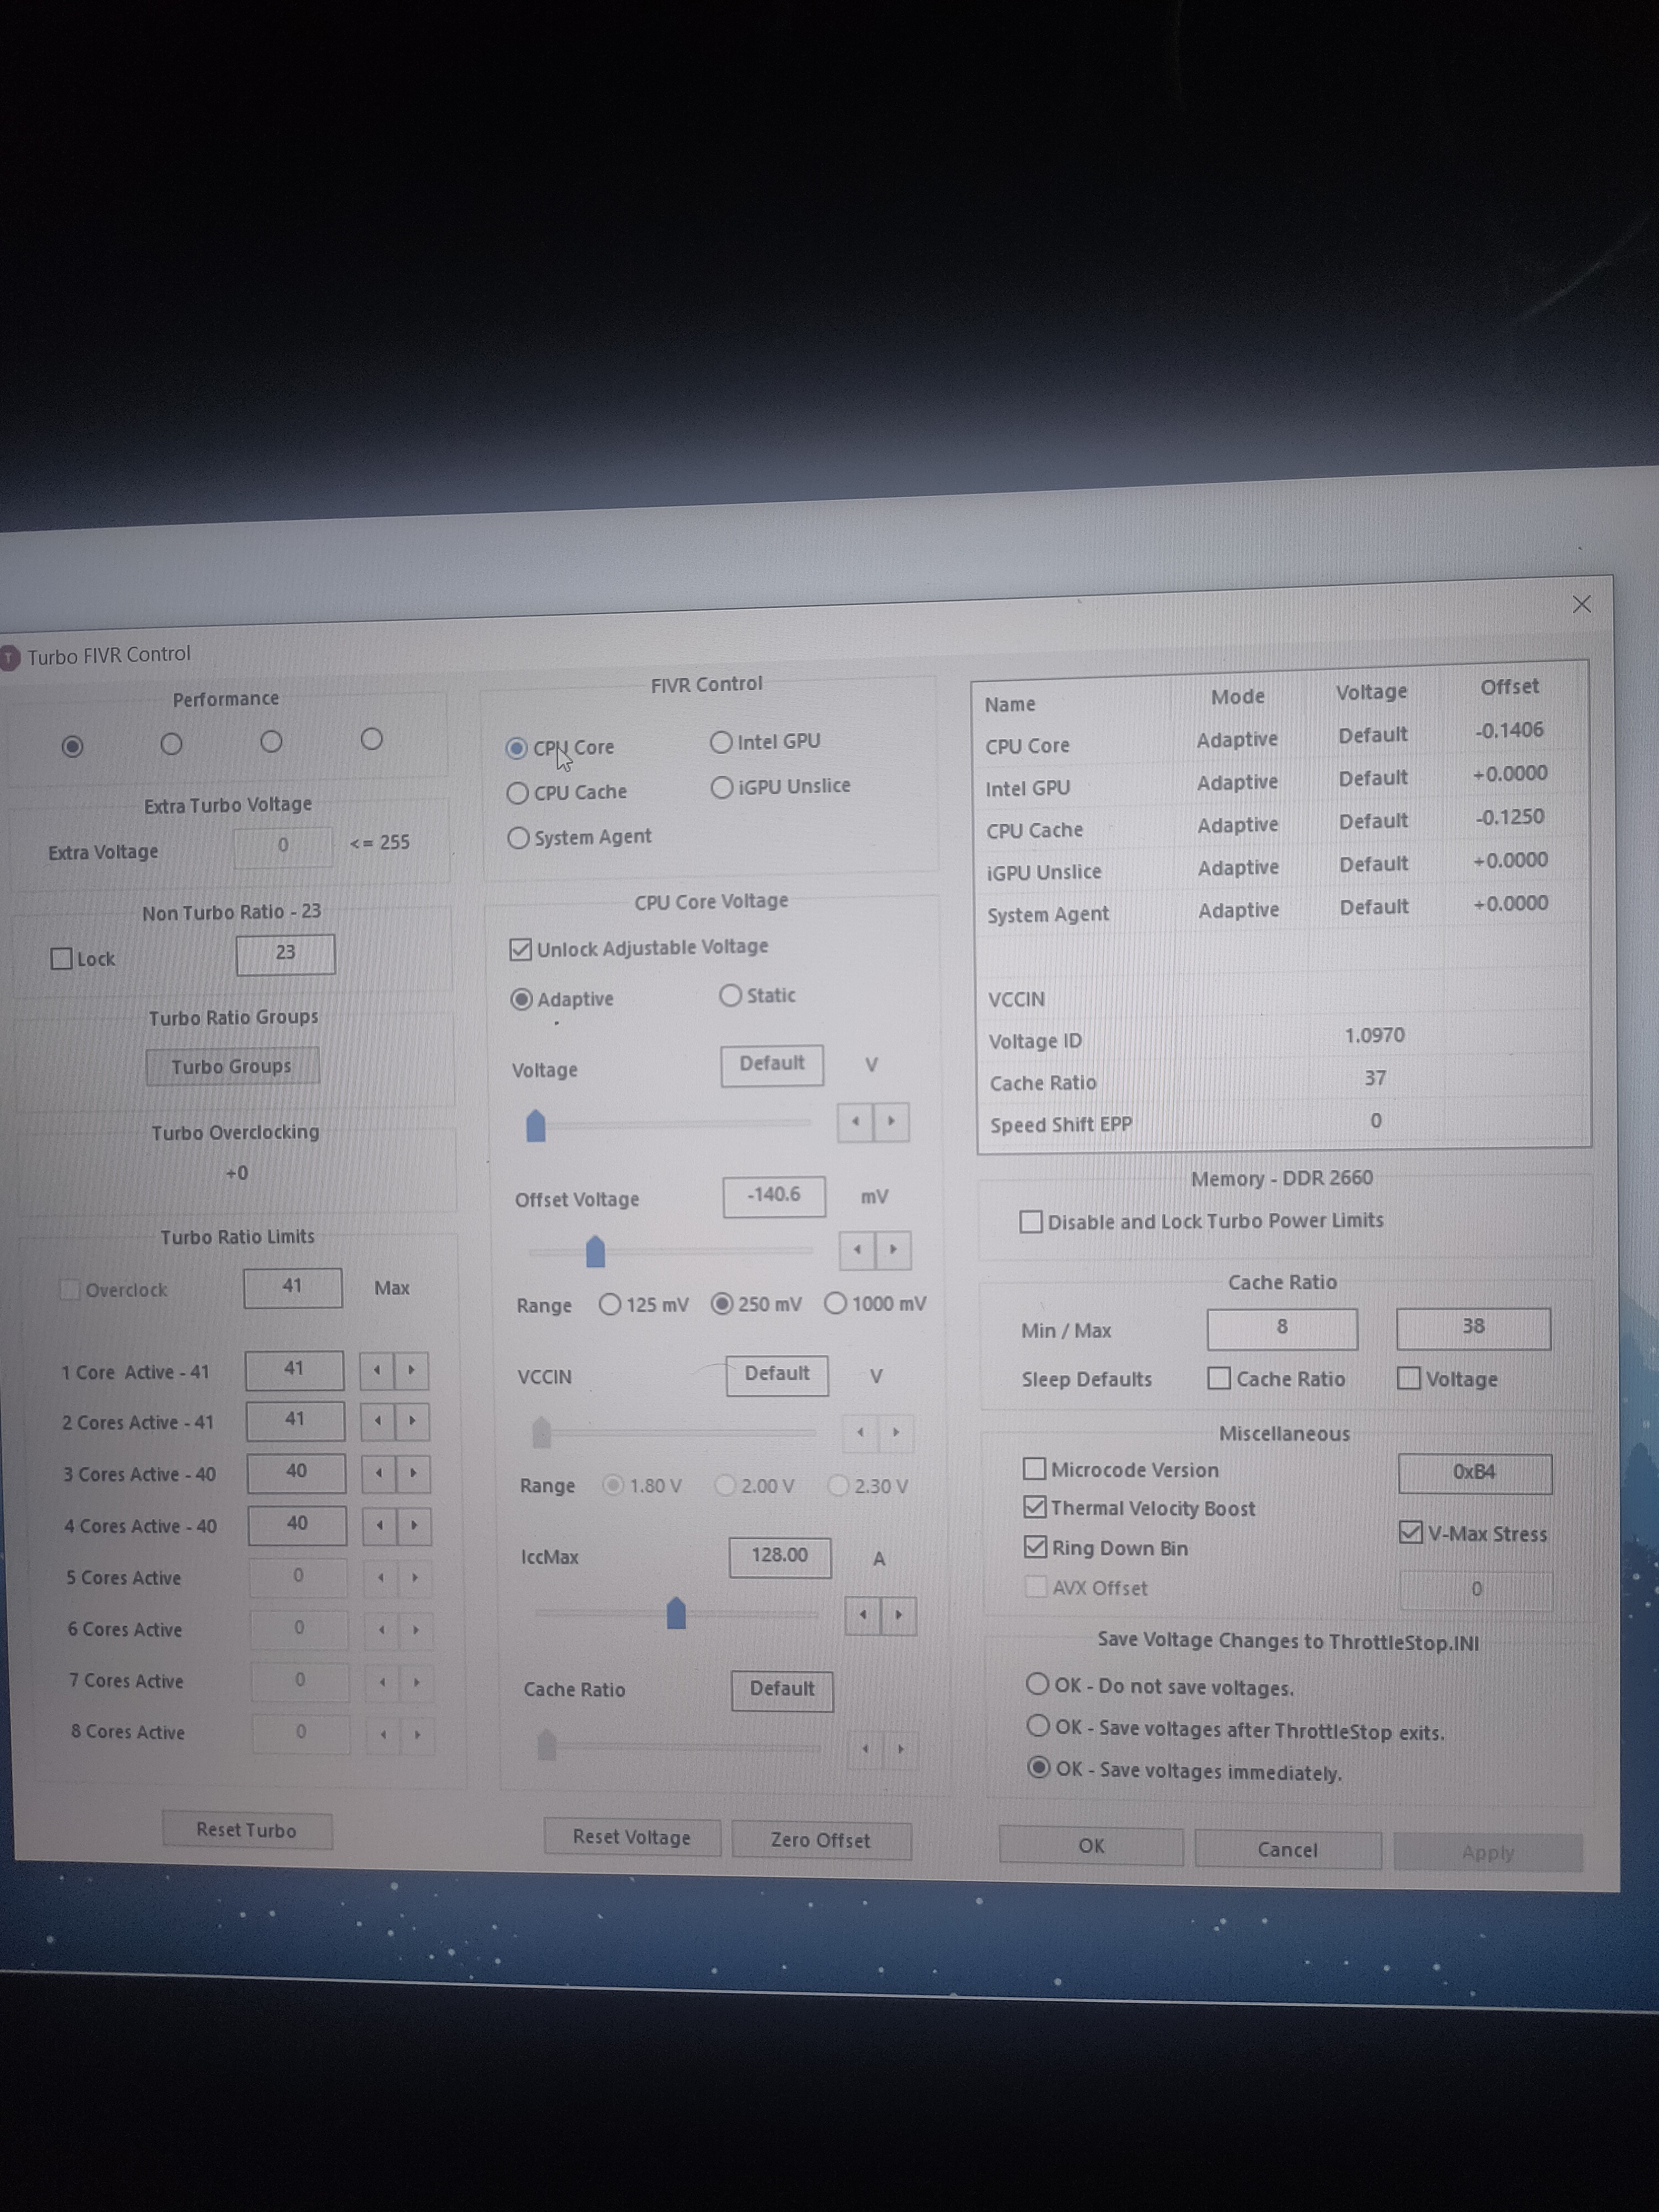Uncheck Thermal Velocity Boost

(1035, 1507)
